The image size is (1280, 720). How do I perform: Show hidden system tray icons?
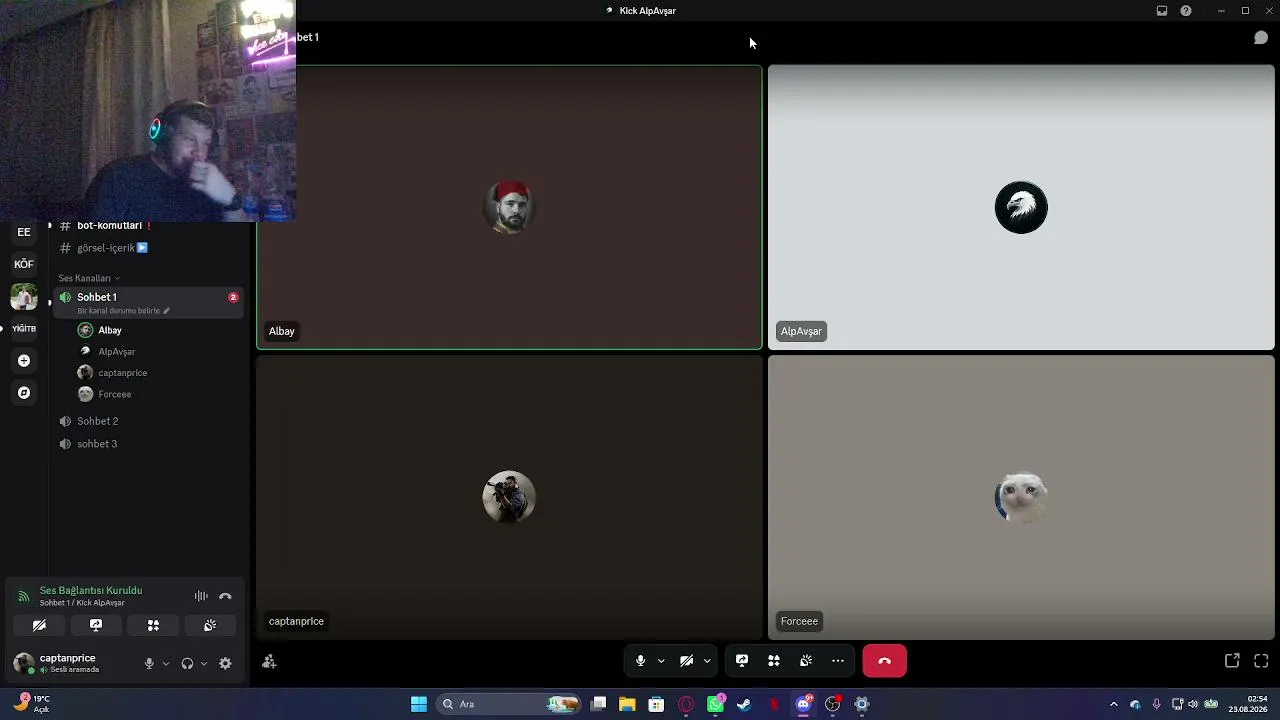[1113, 704]
